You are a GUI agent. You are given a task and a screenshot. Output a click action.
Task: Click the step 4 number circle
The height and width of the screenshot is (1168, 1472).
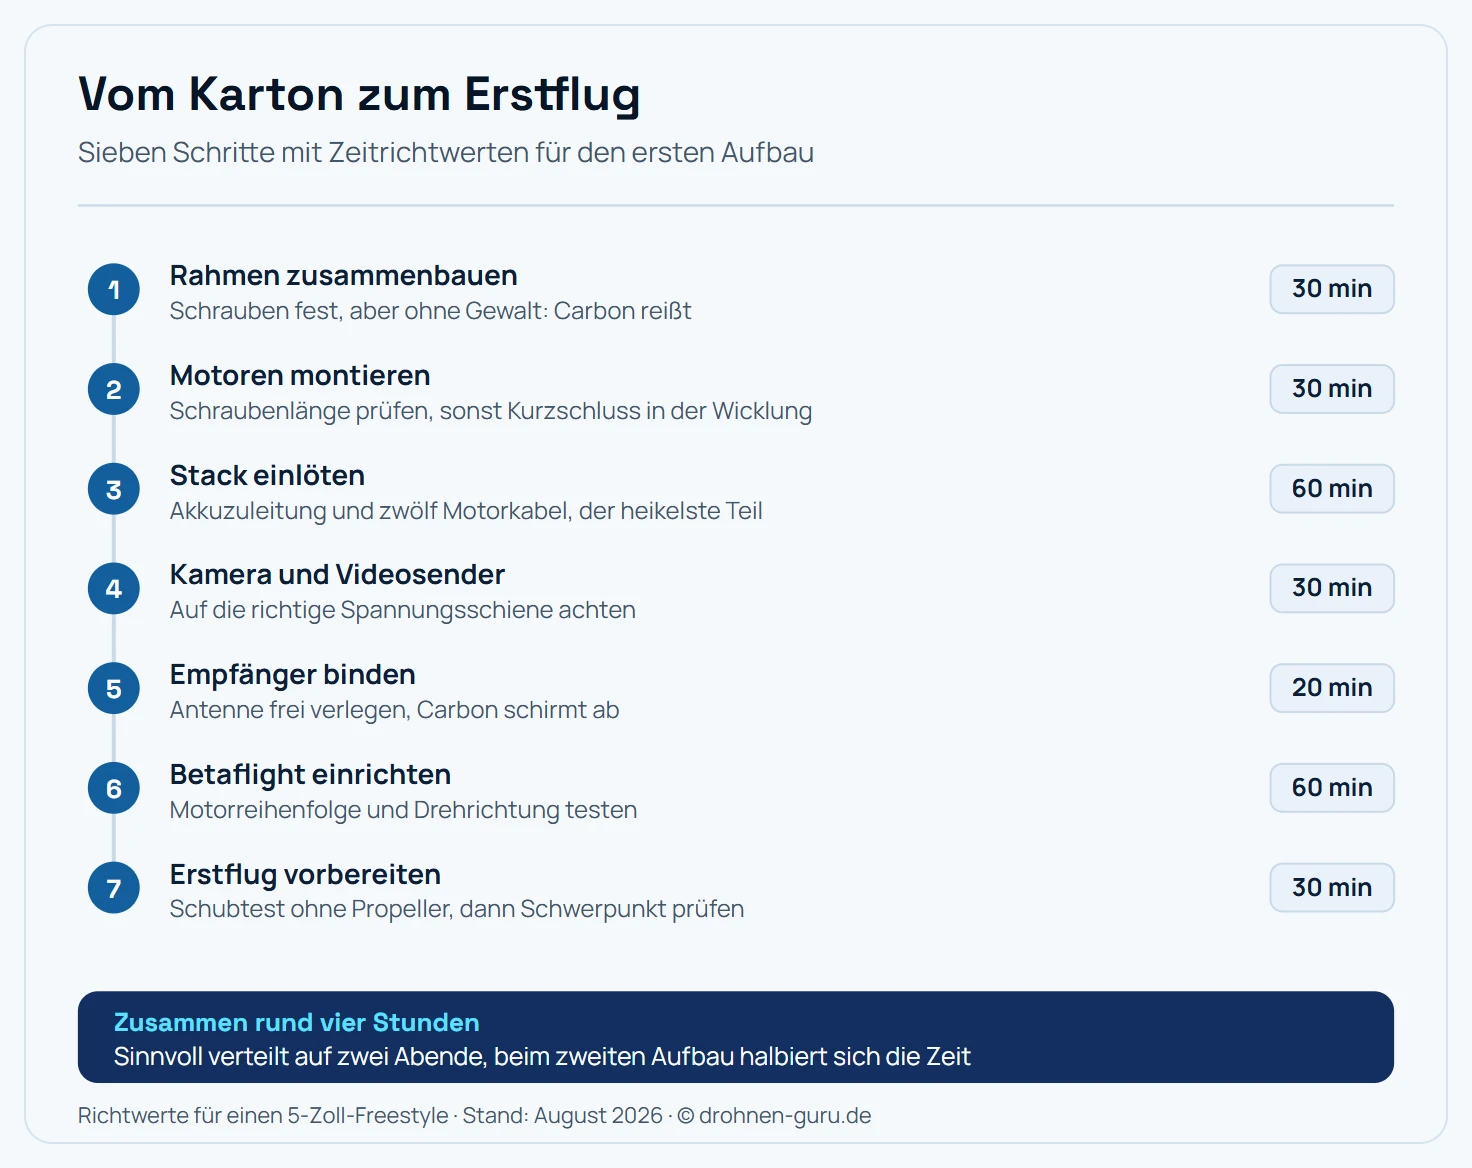(x=114, y=589)
